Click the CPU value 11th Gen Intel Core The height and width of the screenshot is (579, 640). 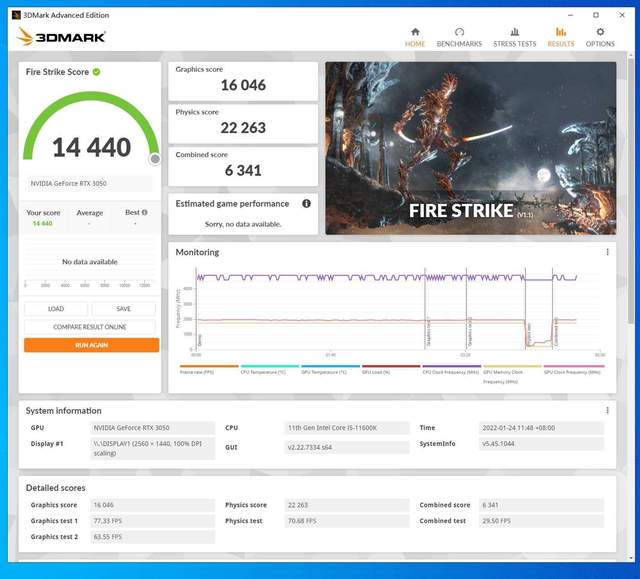tap(347, 428)
